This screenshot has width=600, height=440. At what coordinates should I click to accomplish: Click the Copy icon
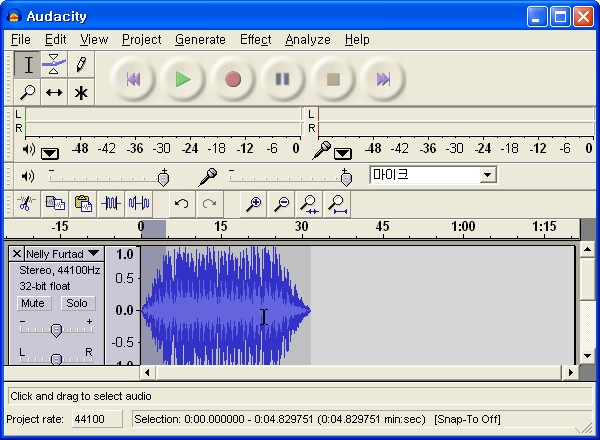(x=55, y=203)
